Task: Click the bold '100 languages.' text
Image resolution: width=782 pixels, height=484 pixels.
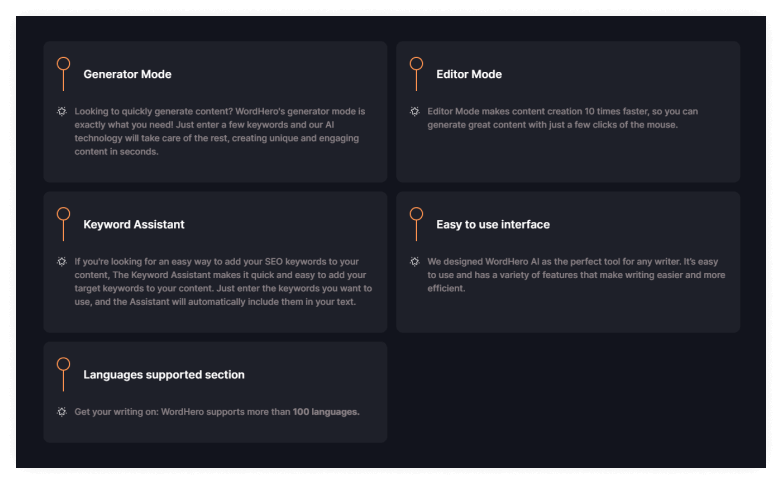Action: [x=326, y=412]
